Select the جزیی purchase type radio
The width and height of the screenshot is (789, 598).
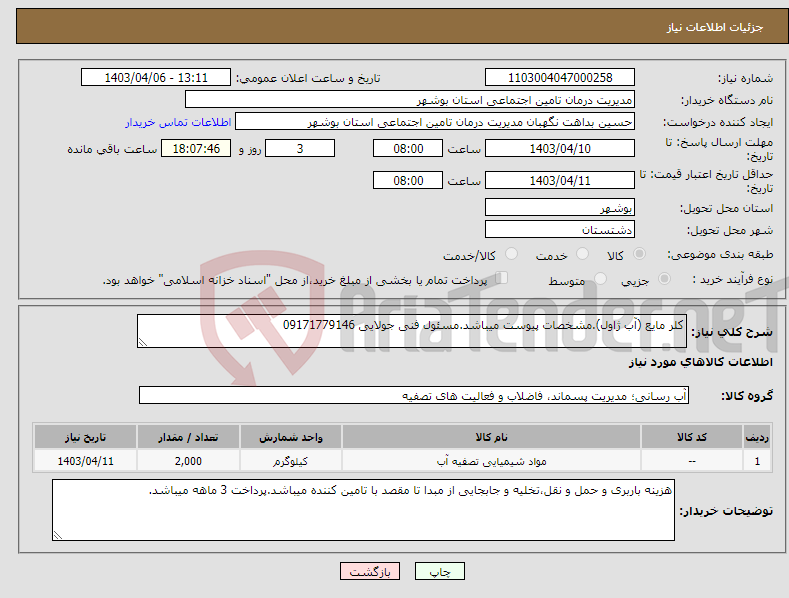664,278
